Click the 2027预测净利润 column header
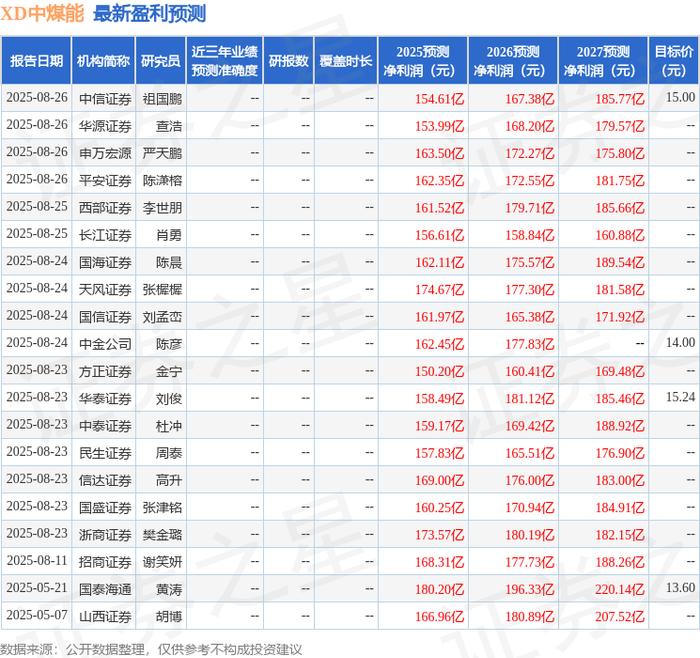This screenshot has height=658, width=700. tap(603, 61)
